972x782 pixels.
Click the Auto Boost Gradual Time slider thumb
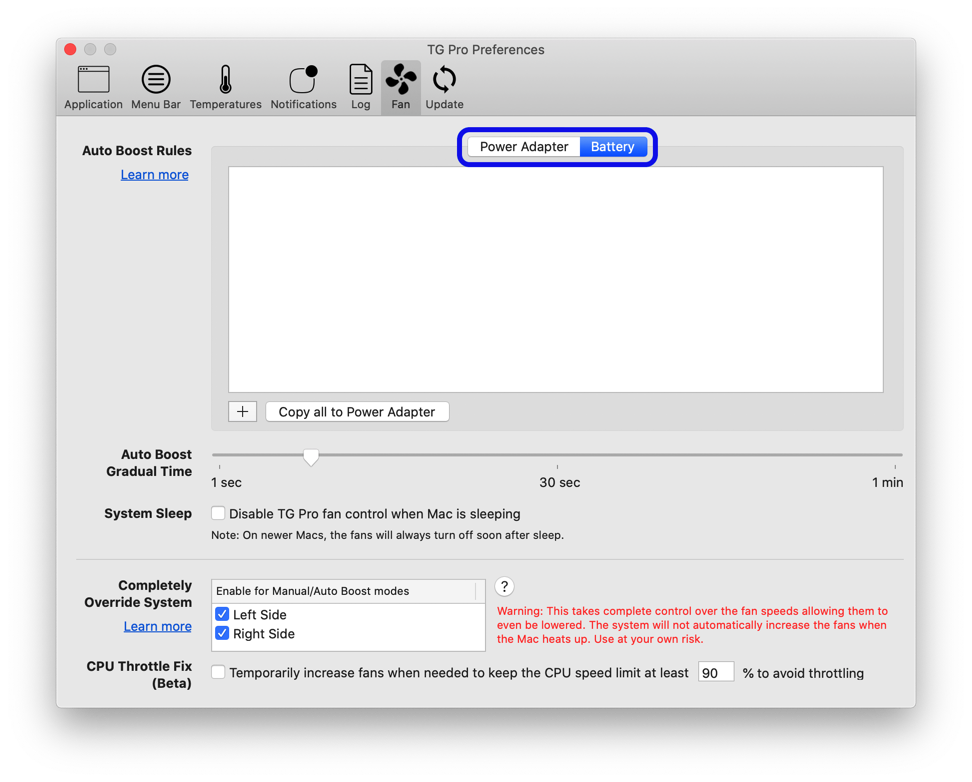coord(311,457)
